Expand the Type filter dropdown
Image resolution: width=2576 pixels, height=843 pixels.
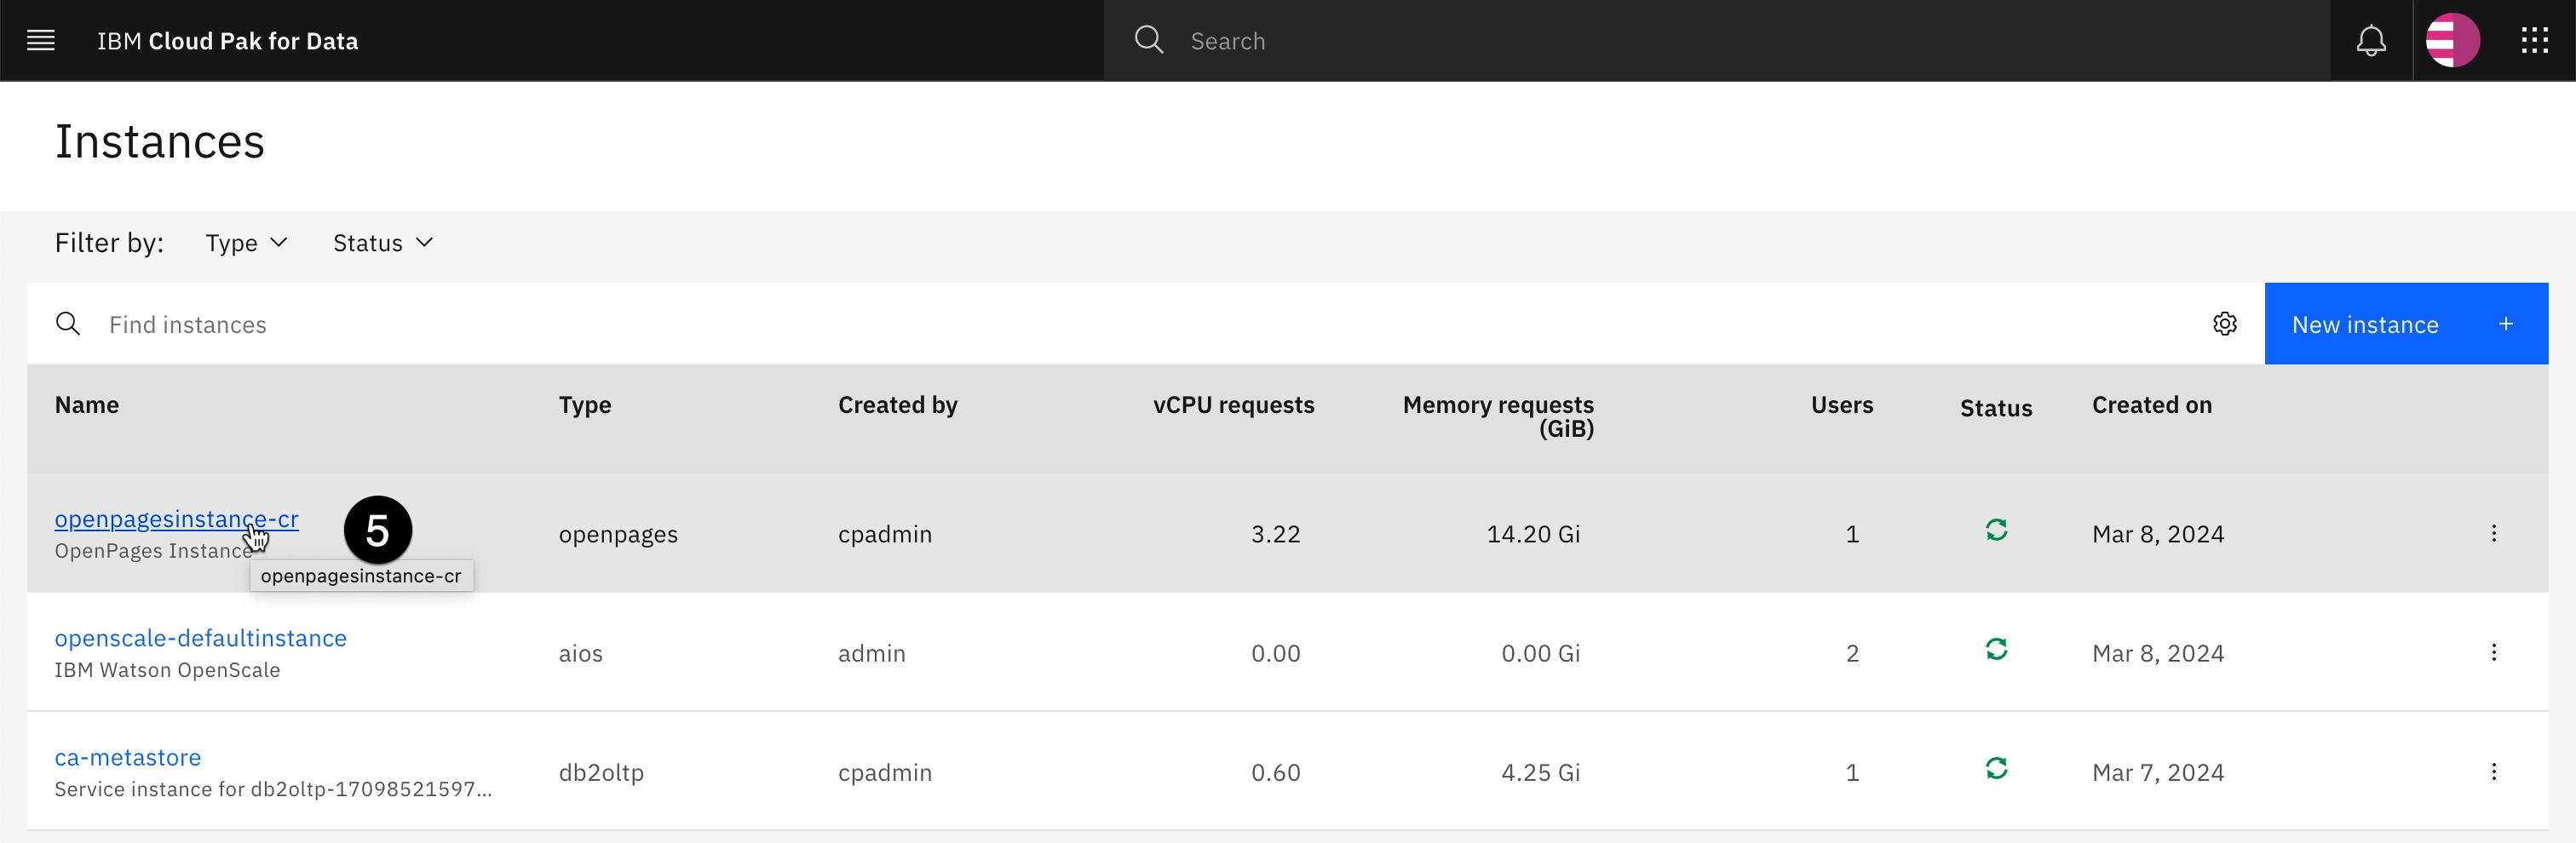click(x=247, y=243)
